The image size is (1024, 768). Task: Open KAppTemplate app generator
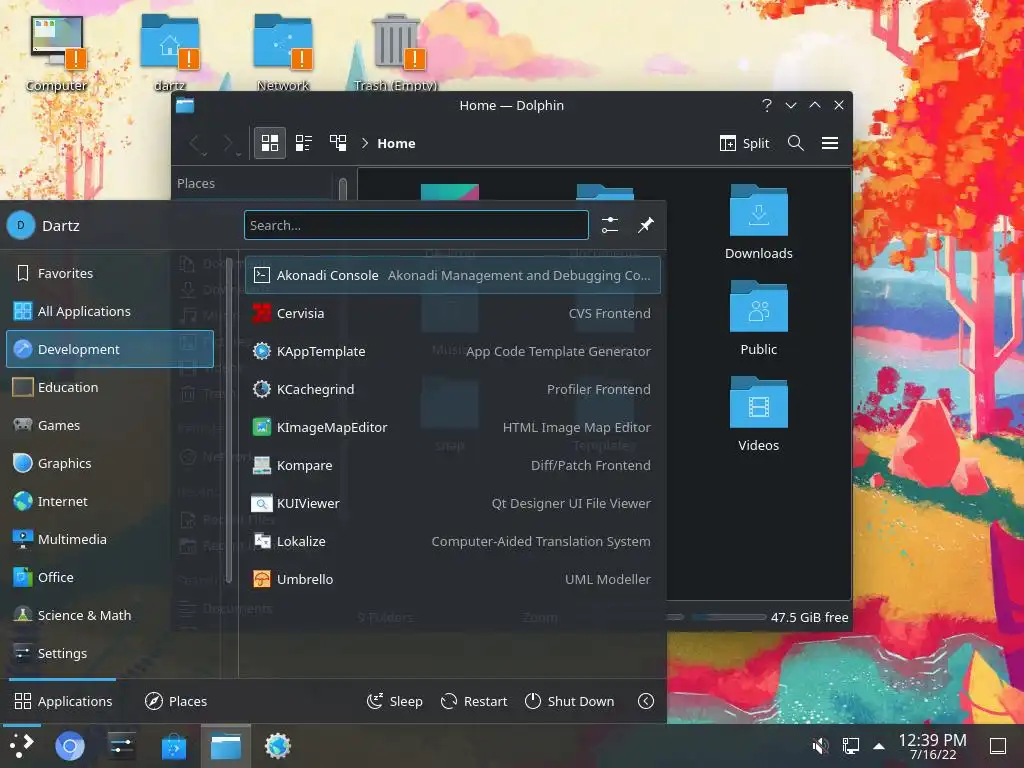(453, 351)
